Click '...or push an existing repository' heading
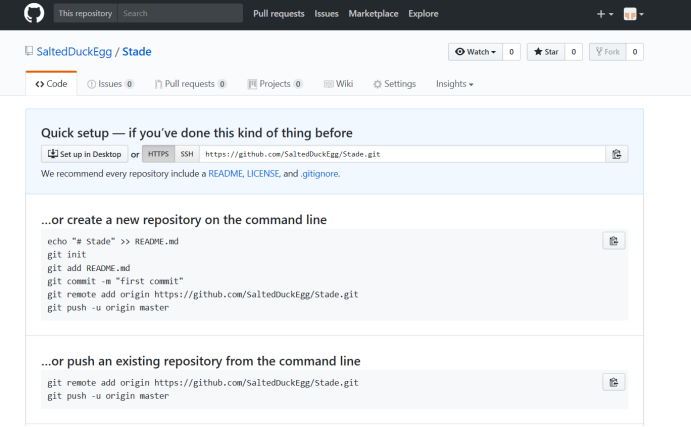Viewport: 691px width, 427px height. (x=201, y=361)
